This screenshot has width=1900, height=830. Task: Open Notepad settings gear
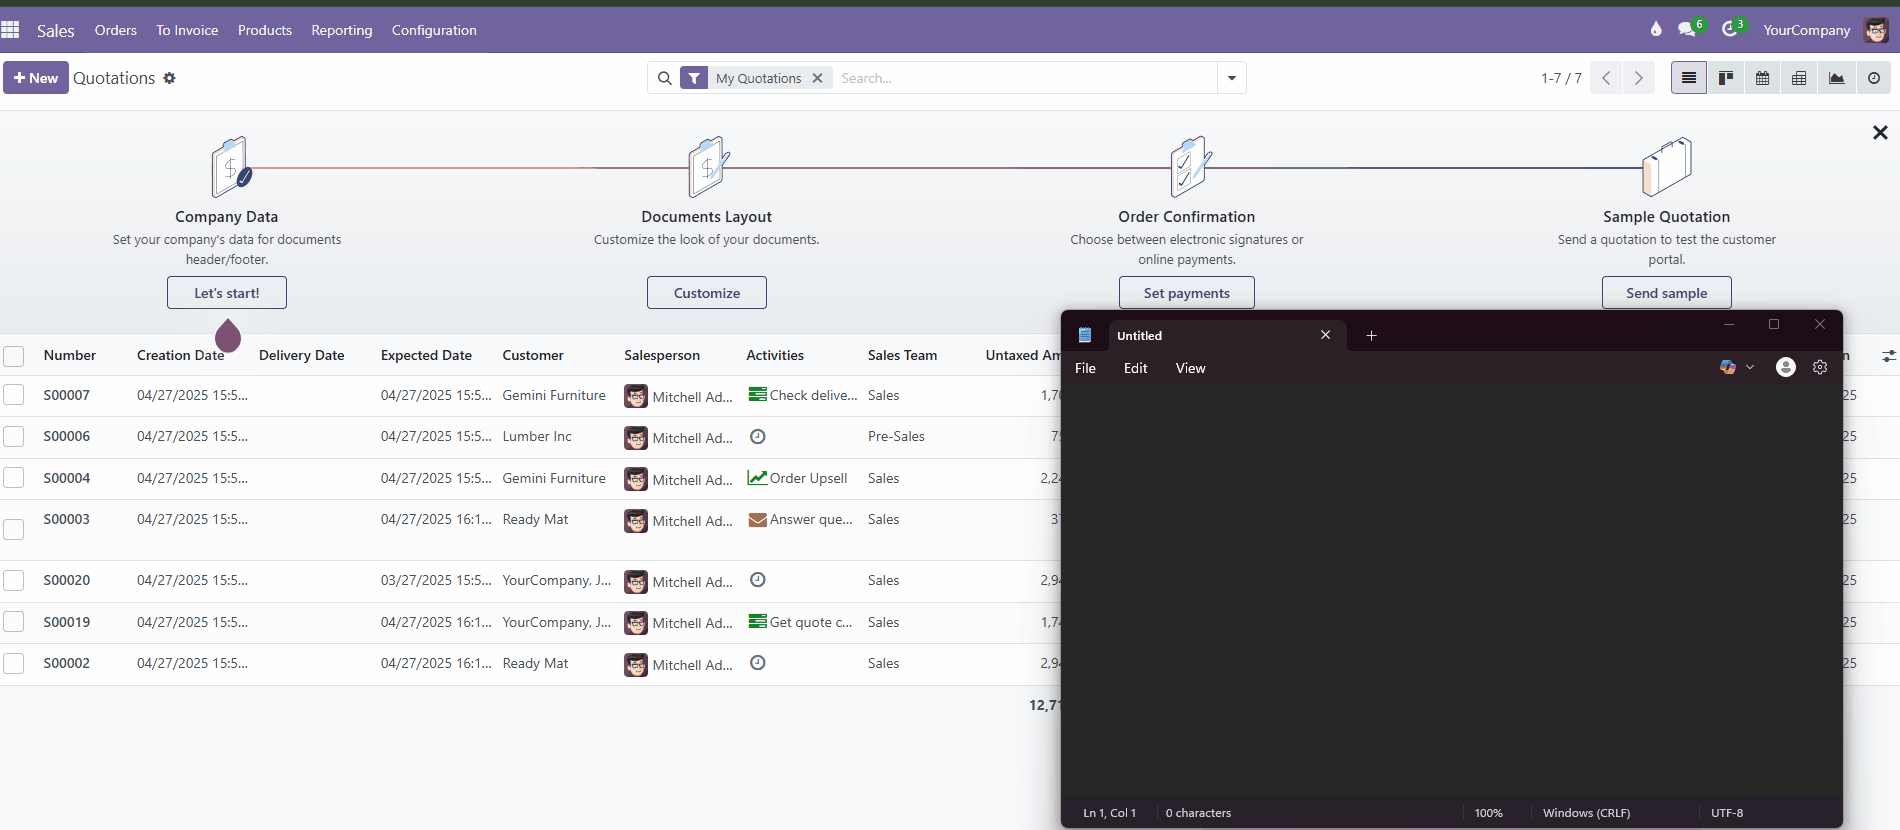pos(1820,367)
